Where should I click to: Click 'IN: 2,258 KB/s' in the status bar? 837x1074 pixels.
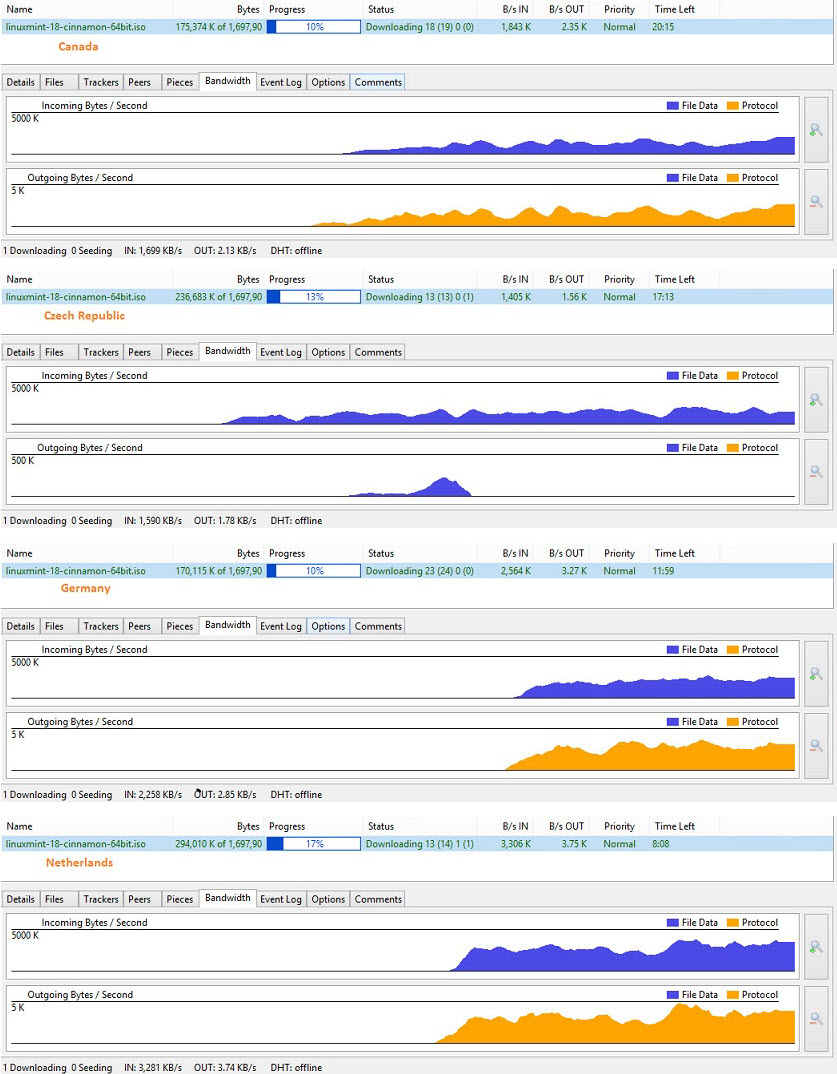point(153,795)
